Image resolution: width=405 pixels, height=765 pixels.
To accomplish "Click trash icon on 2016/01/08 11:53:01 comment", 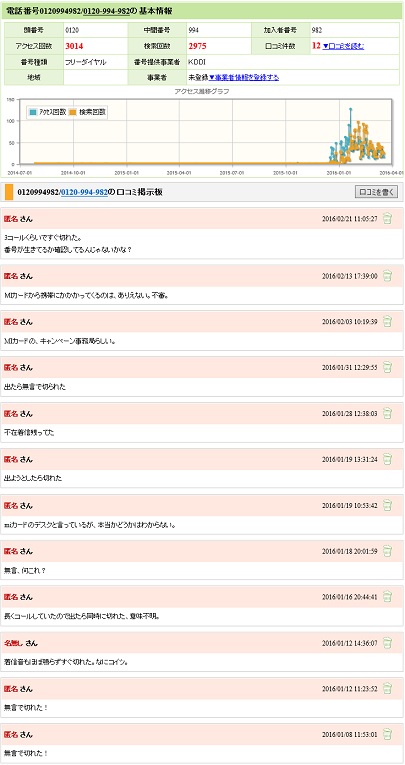I will point(387,734).
